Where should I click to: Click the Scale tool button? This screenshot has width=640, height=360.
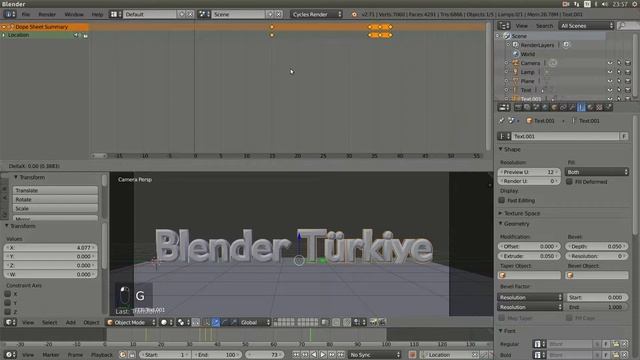pos(55,208)
